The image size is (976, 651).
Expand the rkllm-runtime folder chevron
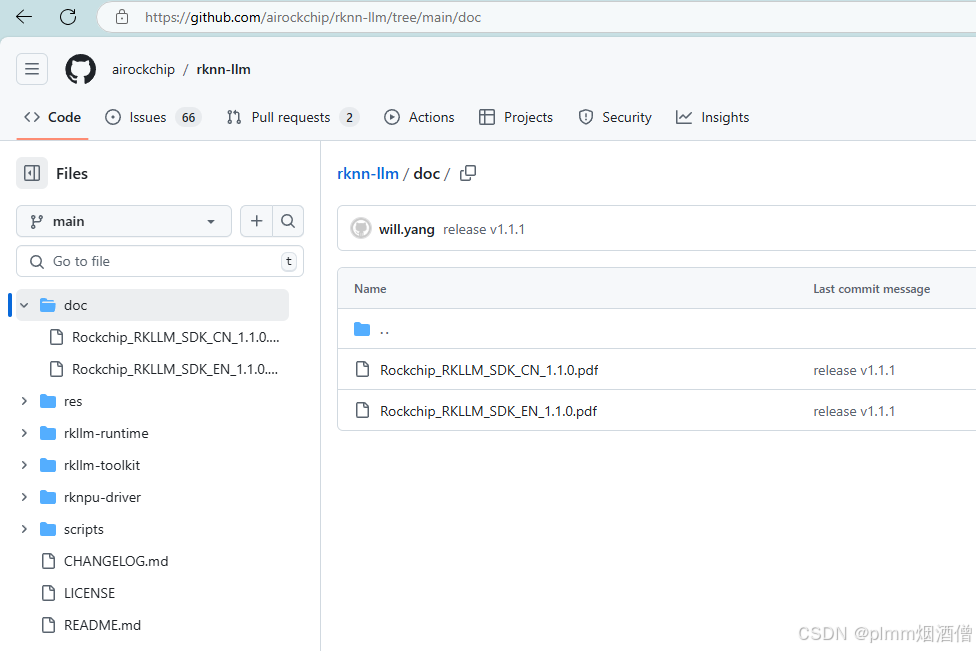click(x=24, y=433)
